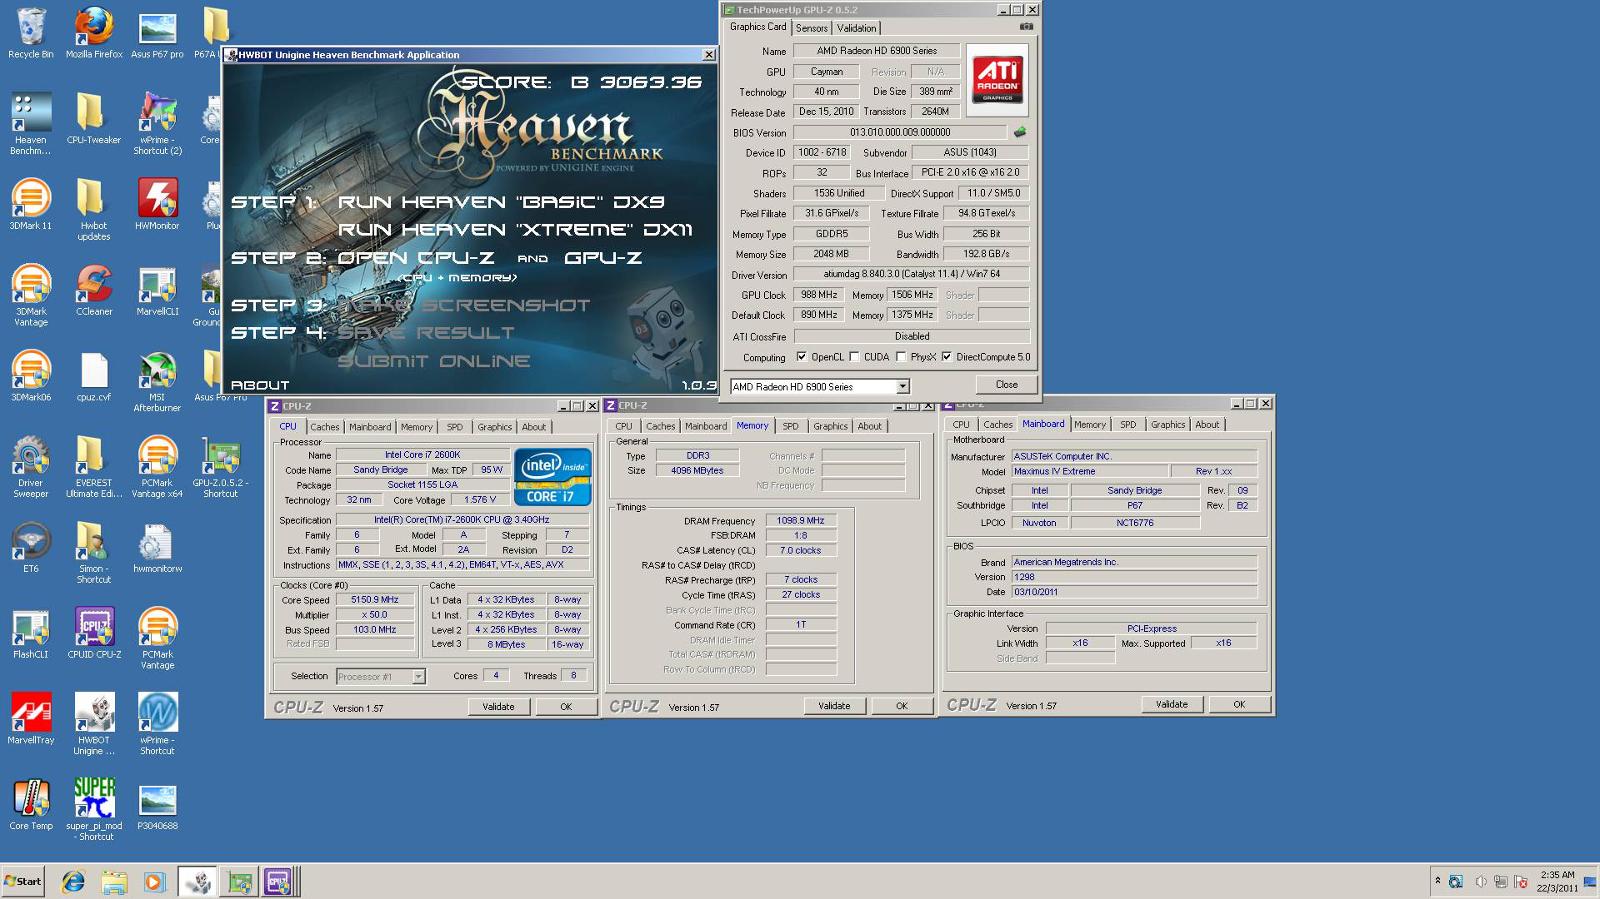Viewport: 1600px width, 899px height.
Task: Open Hwbot updates folder
Action: (94, 209)
